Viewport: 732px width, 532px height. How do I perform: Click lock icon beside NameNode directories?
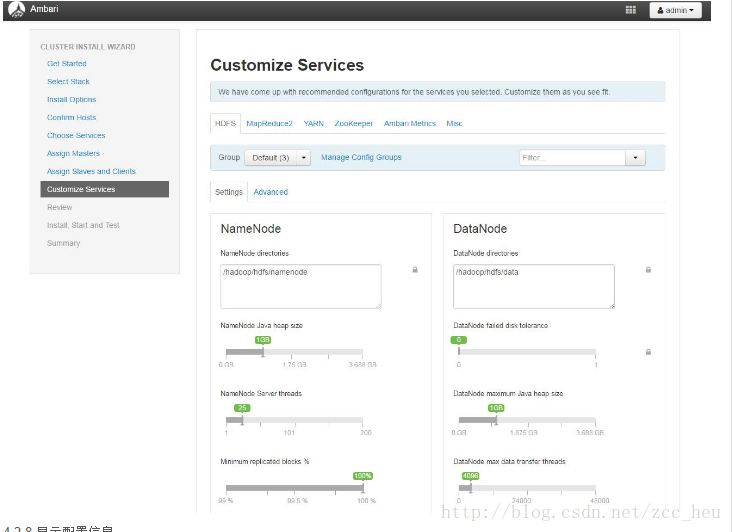415,270
